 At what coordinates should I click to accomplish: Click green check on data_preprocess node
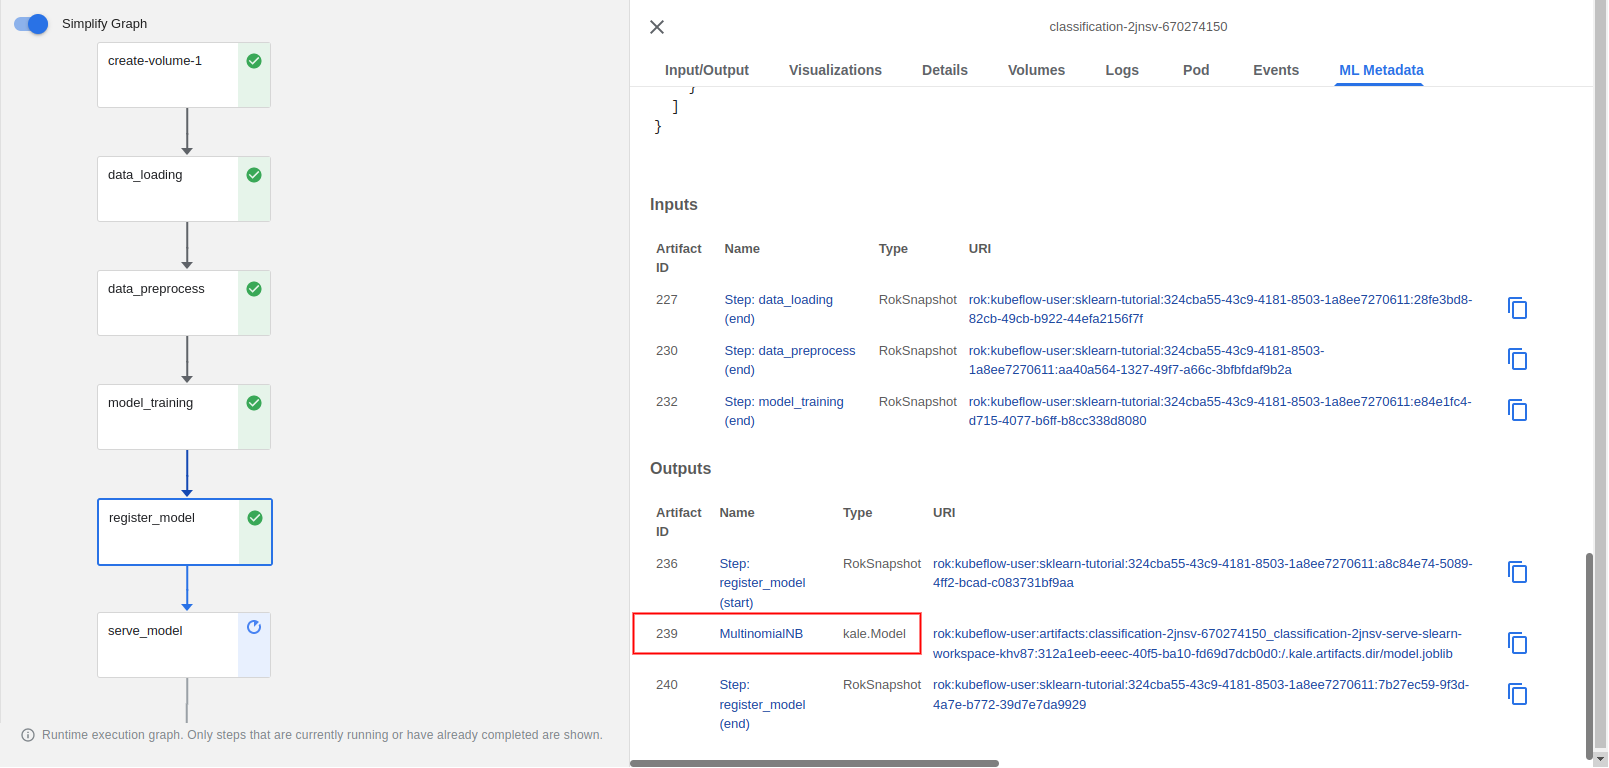[x=254, y=289]
